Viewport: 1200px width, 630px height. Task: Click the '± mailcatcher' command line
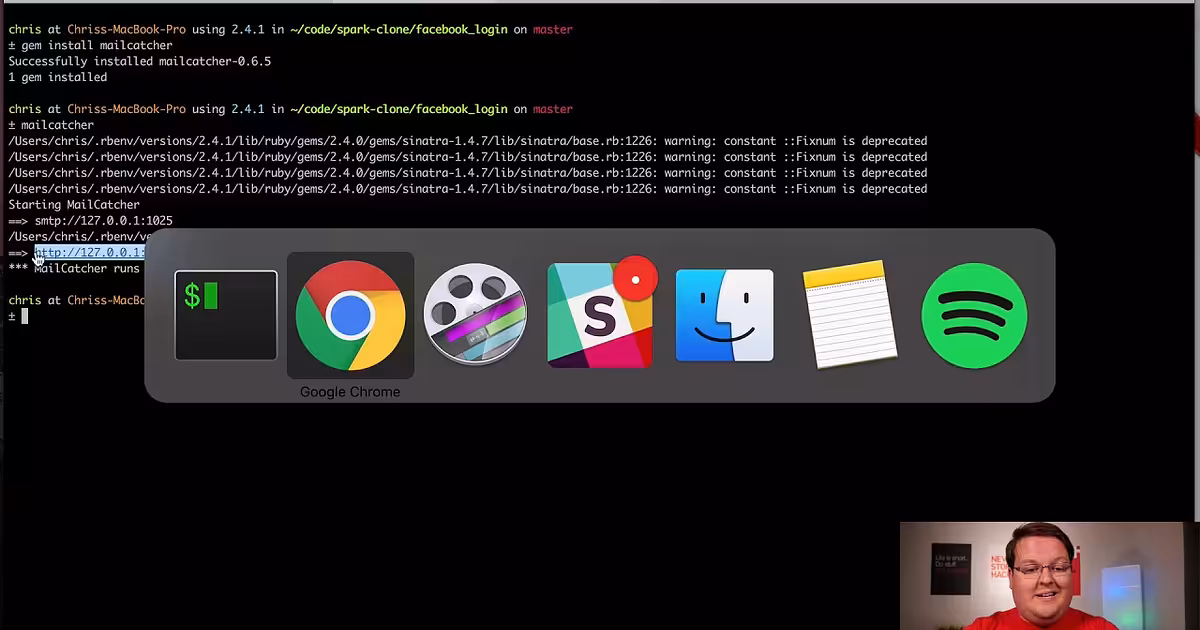tap(51, 125)
